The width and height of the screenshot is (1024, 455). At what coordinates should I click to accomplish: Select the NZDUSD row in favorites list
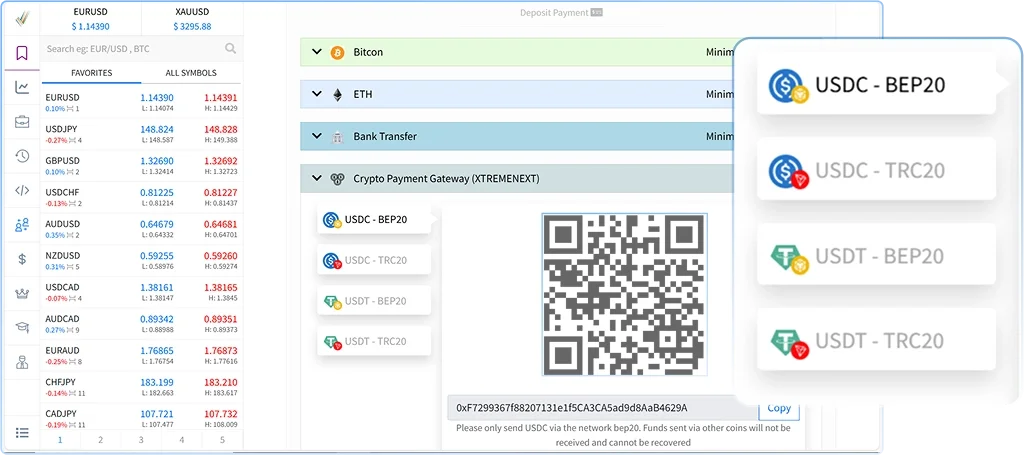pyautogui.click(x=142, y=261)
